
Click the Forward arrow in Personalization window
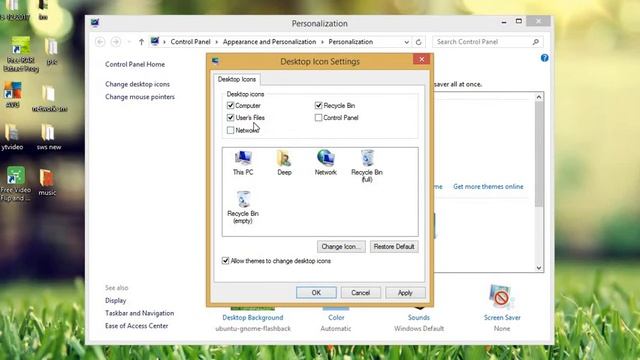point(116,42)
